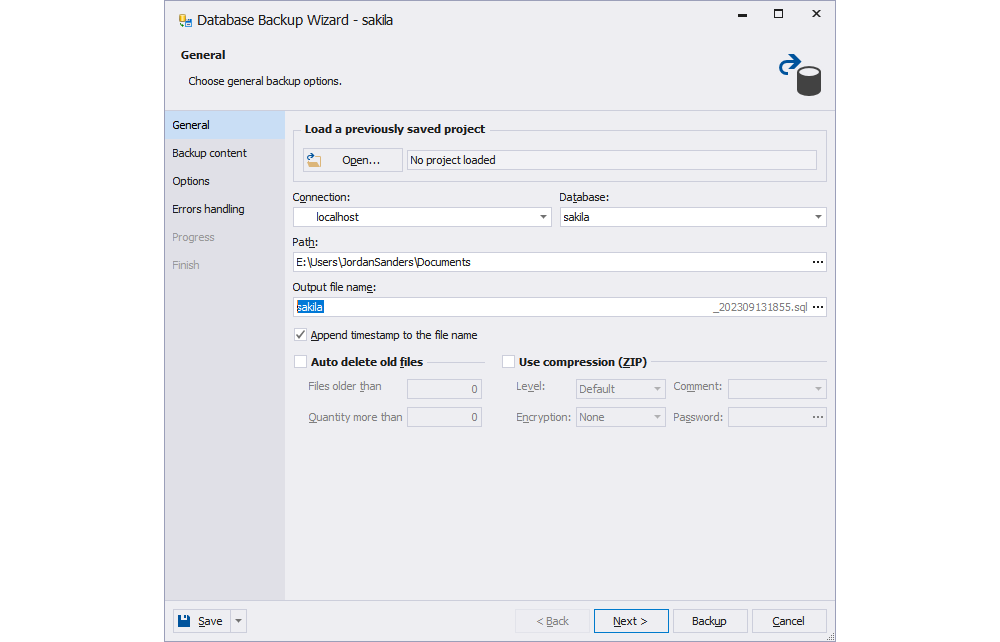This screenshot has height=642, width=1000.
Task: Open the Connection dropdown showing localhost
Action: click(x=543, y=216)
